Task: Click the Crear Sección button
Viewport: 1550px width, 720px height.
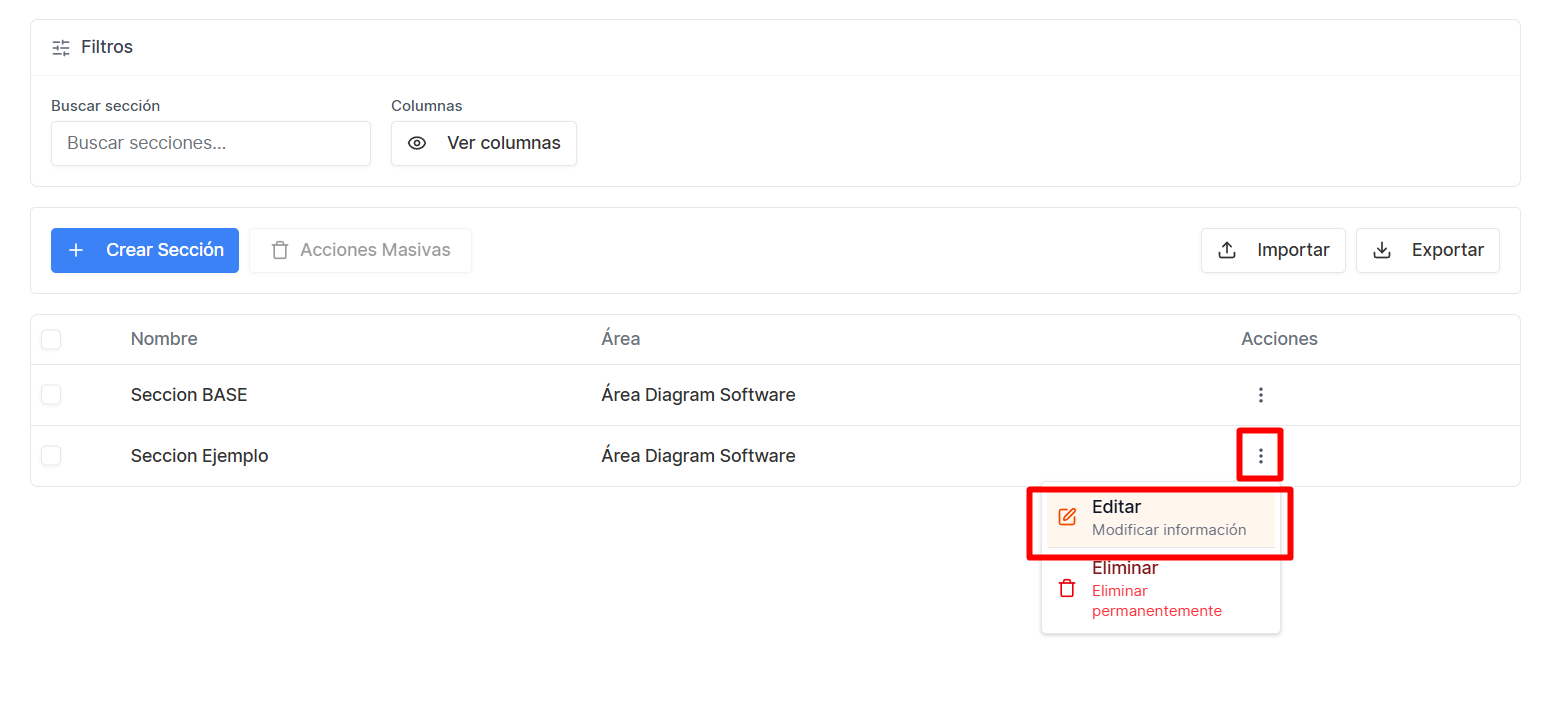Action: click(x=145, y=250)
